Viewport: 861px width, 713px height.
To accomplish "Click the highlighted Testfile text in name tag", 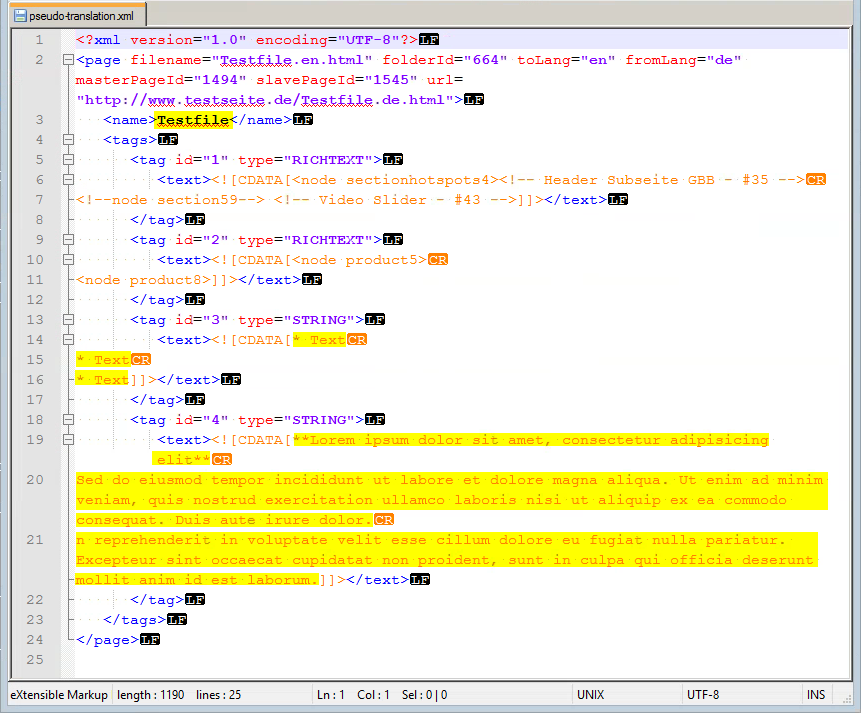I will pos(194,120).
